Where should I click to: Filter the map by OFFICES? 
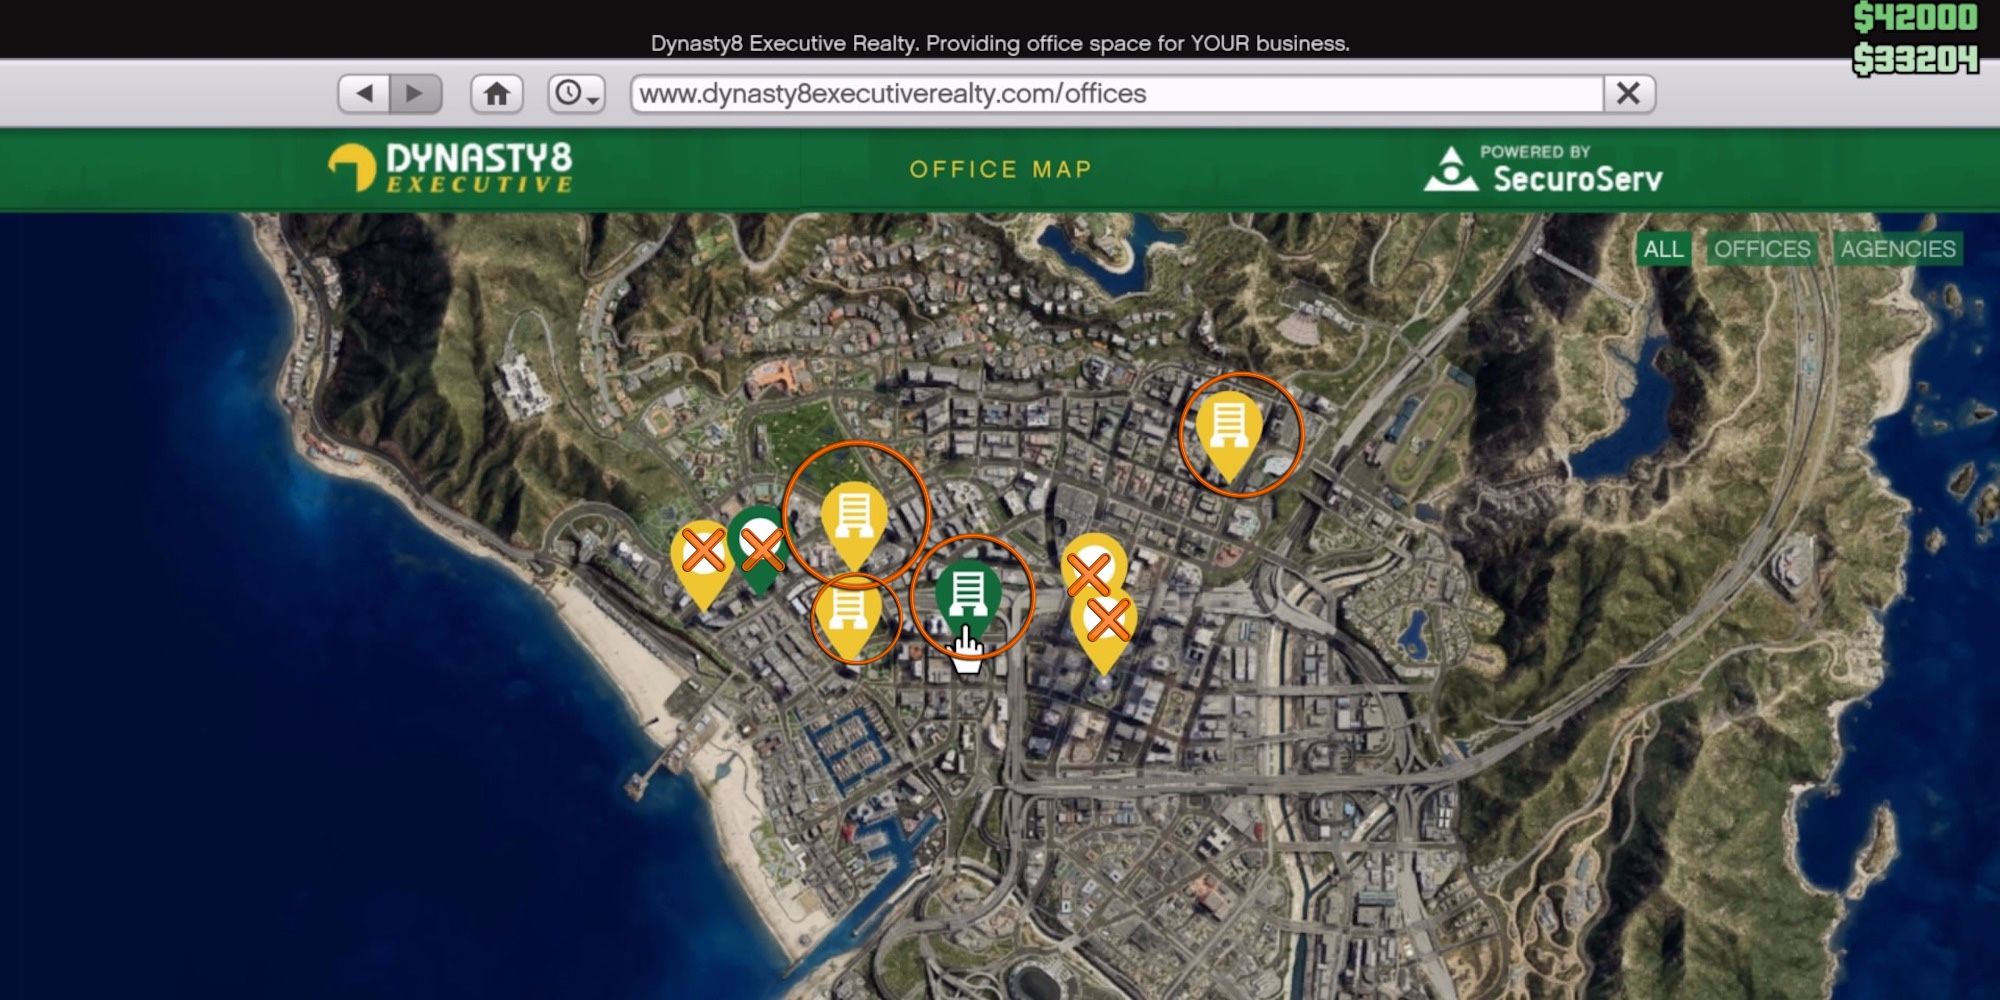coord(1762,249)
